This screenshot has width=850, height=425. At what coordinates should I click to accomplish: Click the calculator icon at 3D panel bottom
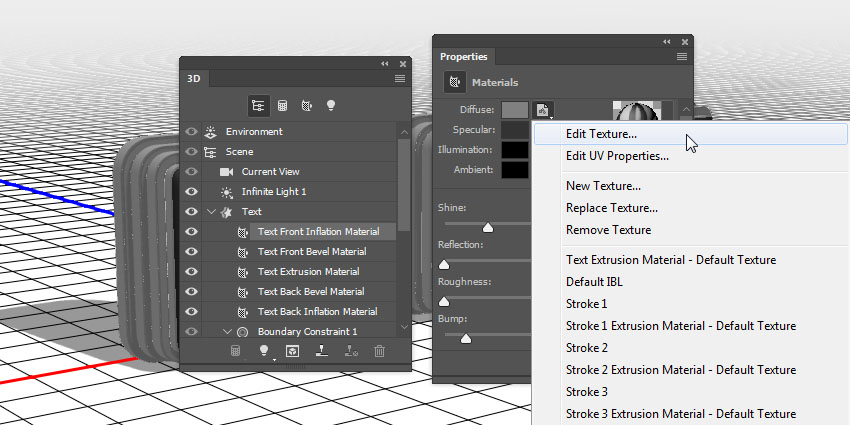click(x=235, y=351)
